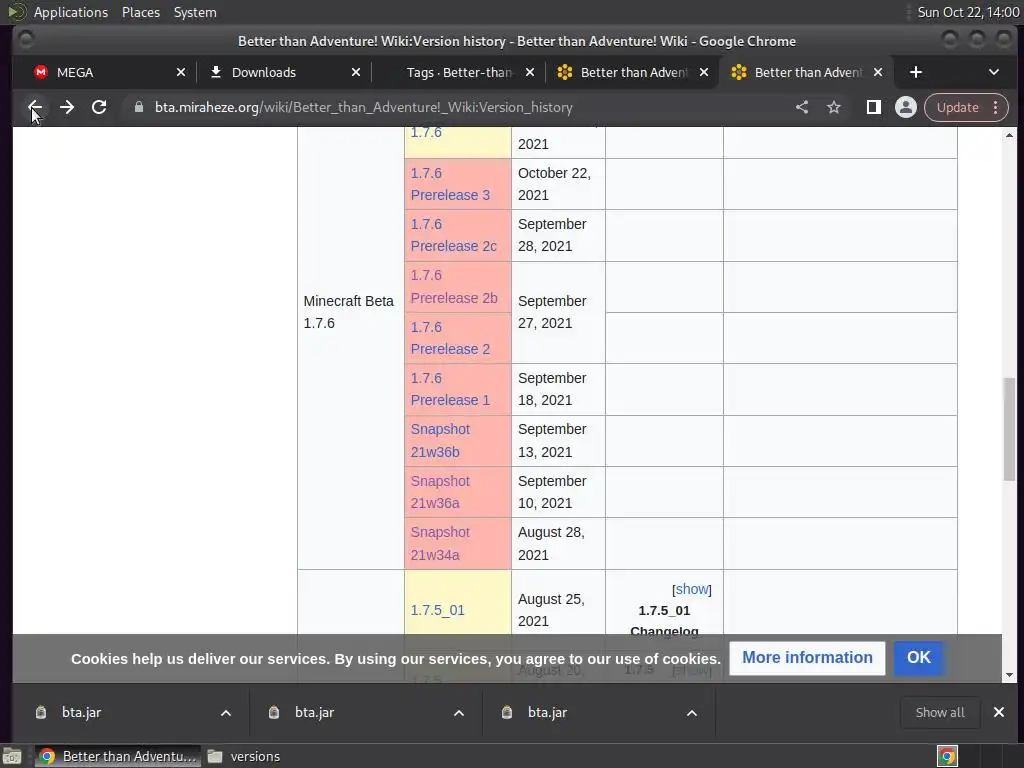Expand options for first bta.jar download

coord(226,713)
